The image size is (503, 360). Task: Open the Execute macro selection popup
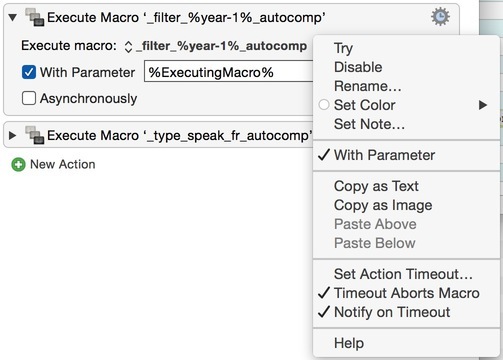pos(216,46)
